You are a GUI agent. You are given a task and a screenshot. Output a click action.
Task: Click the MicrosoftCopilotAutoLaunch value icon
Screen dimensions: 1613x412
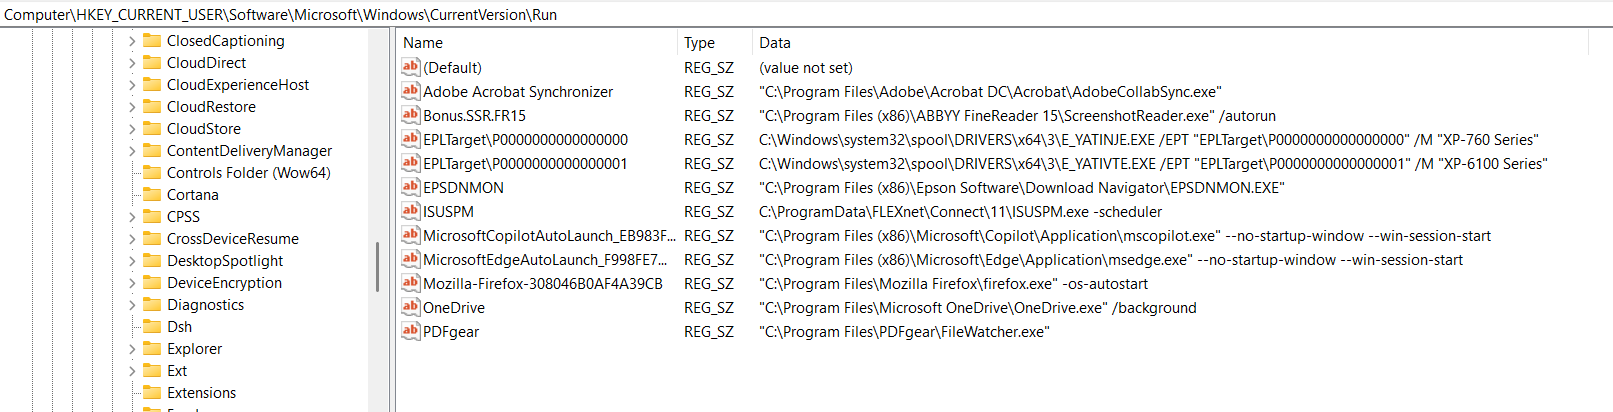pyautogui.click(x=411, y=235)
